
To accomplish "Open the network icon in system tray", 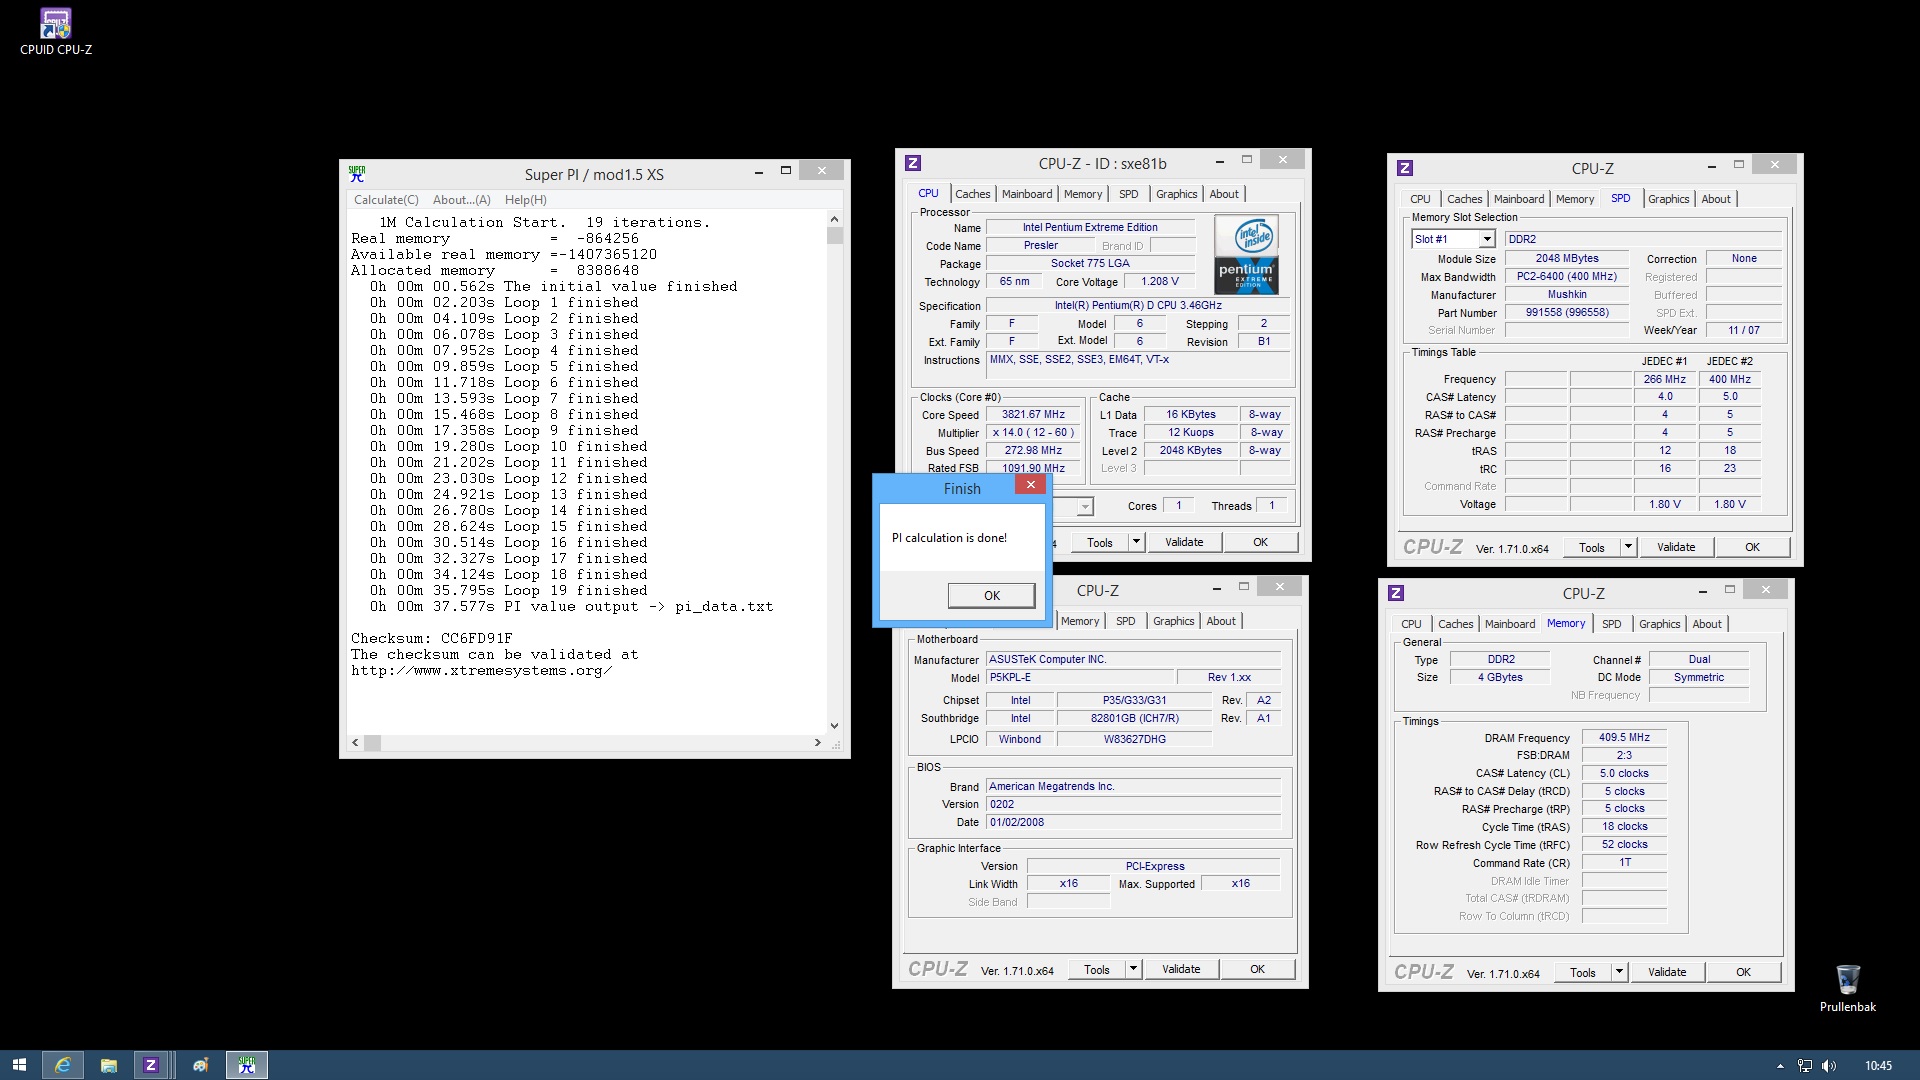I will tap(1805, 1066).
